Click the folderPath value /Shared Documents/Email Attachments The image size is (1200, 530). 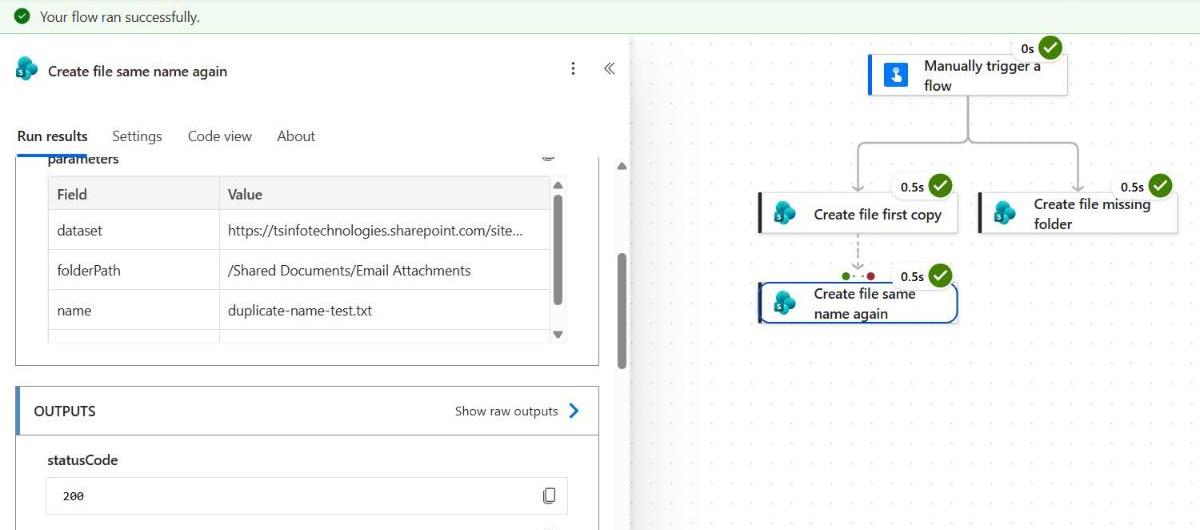coord(349,270)
